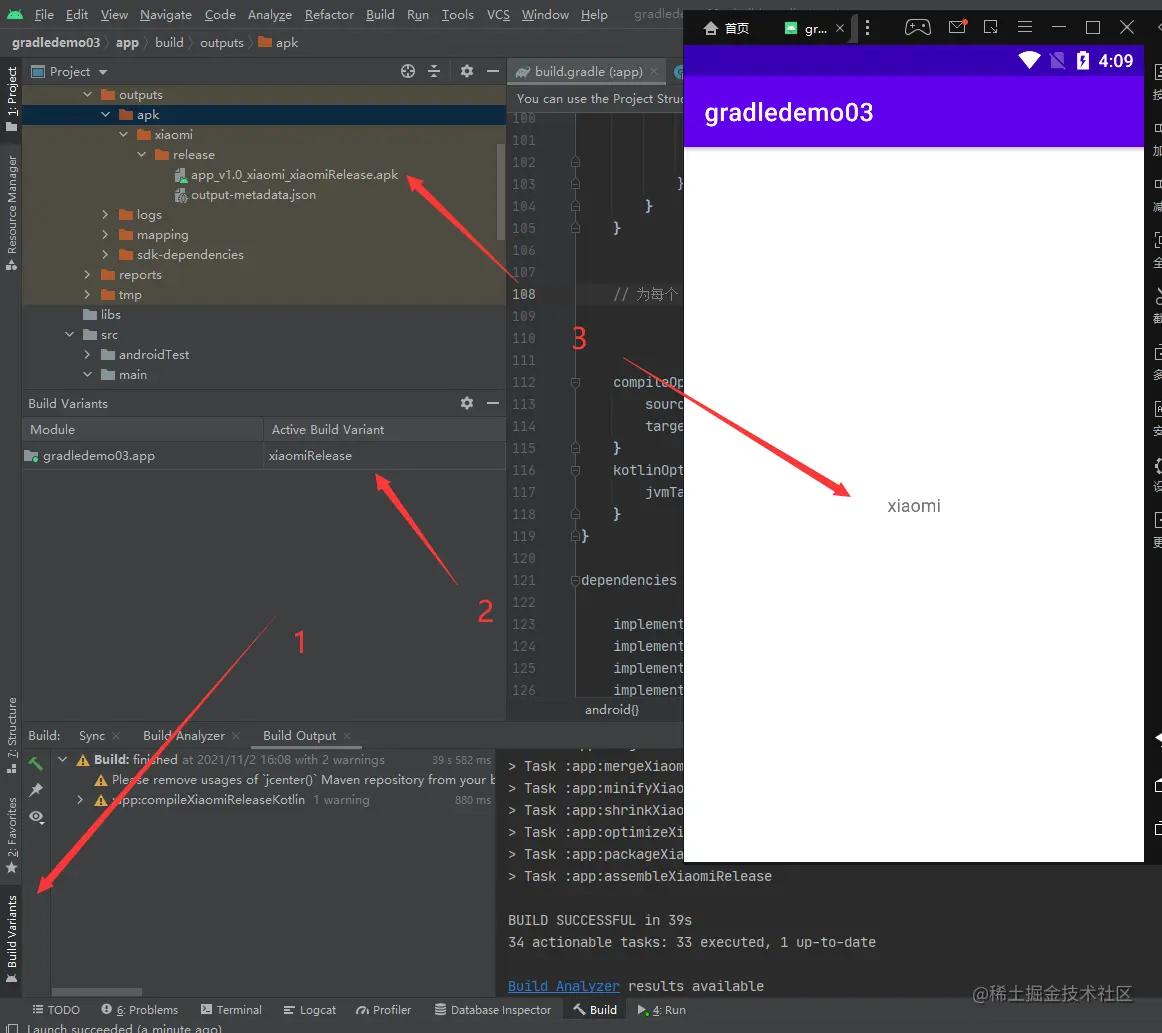Image resolution: width=1162 pixels, height=1033 pixels.
Task: Open Build Variants panel settings gear
Action: pos(467,403)
